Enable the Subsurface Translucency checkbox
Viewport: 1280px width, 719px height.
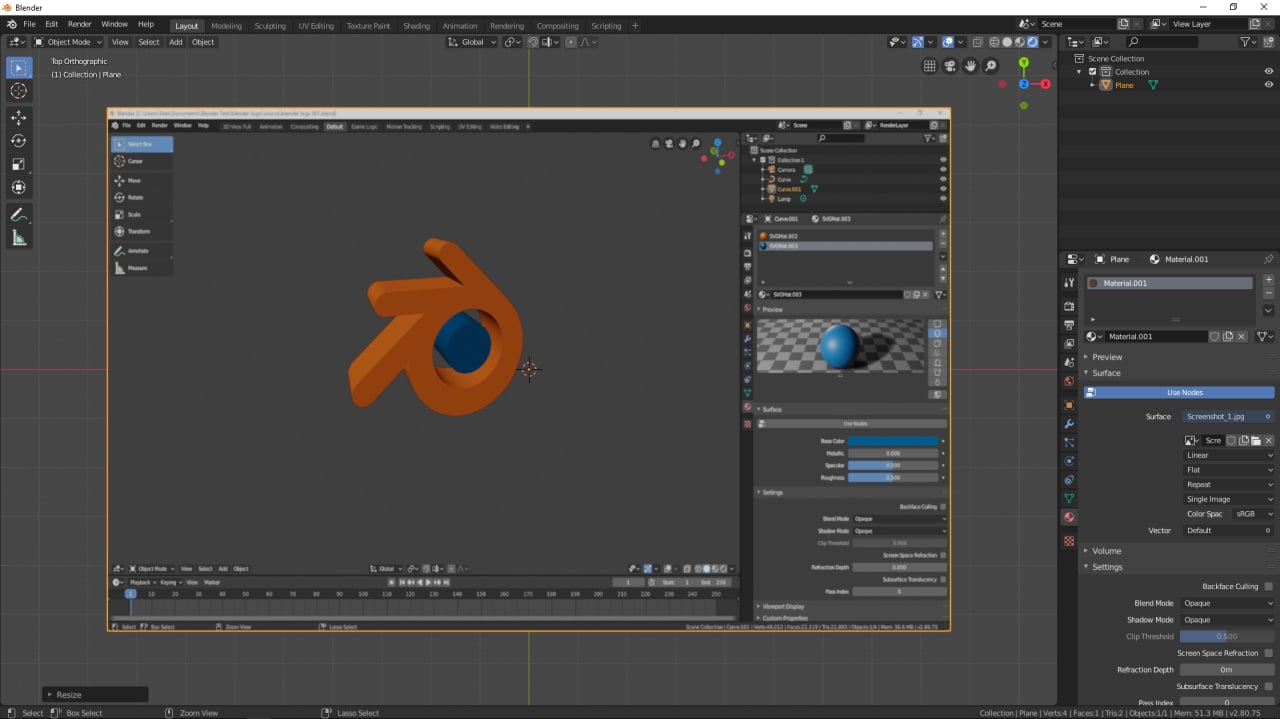1268,686
